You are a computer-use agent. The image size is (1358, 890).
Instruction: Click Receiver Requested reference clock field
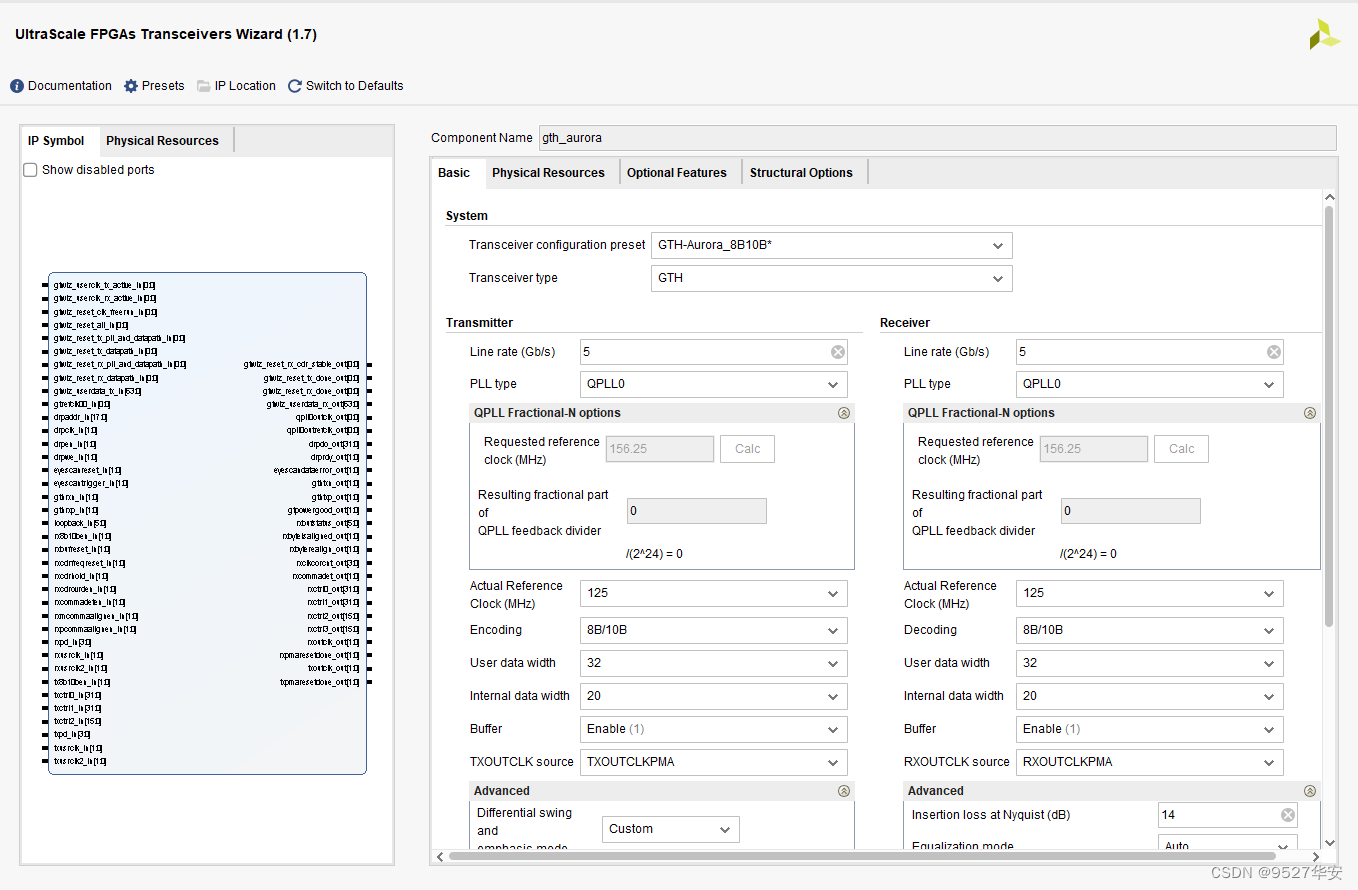pos(1094,449)
